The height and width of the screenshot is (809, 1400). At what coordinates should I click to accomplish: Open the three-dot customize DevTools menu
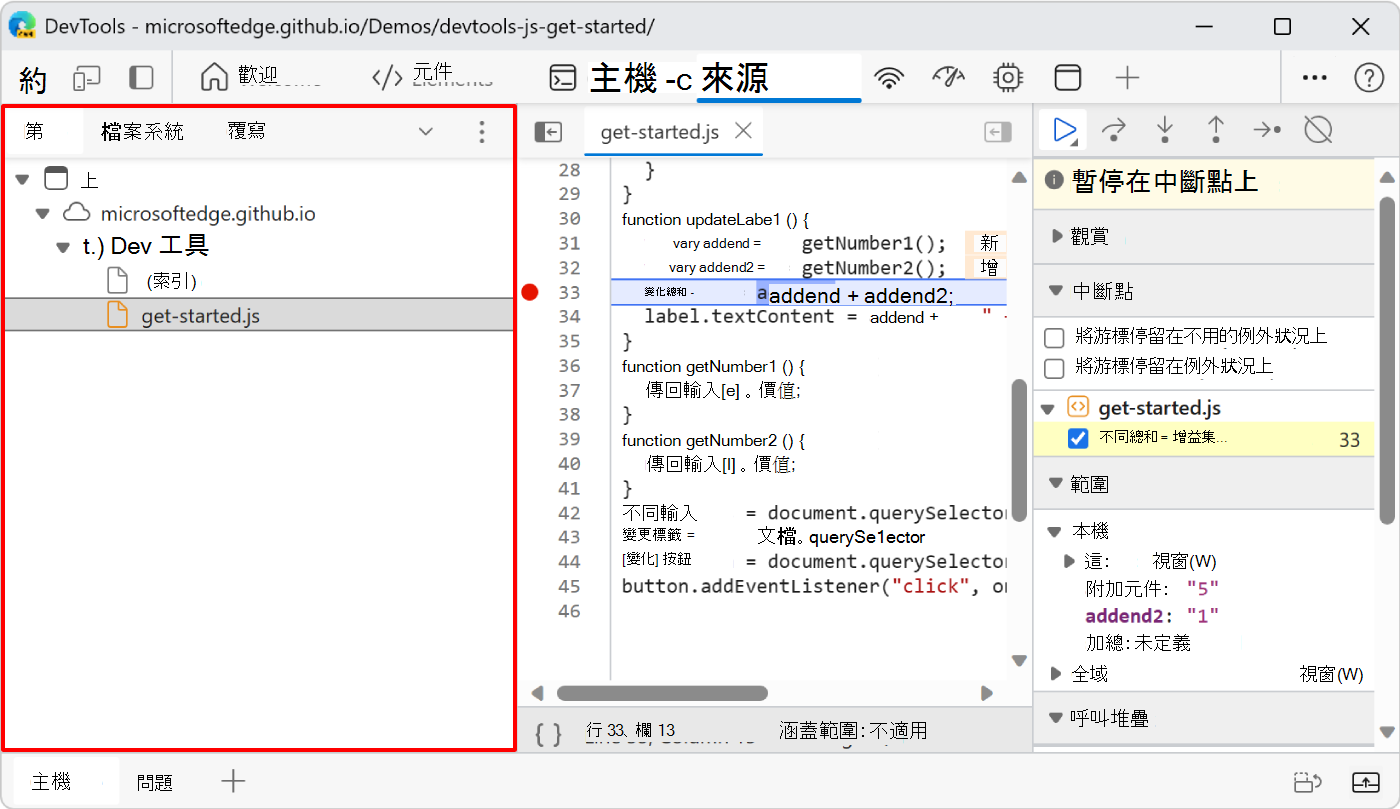coord(1314,78)
